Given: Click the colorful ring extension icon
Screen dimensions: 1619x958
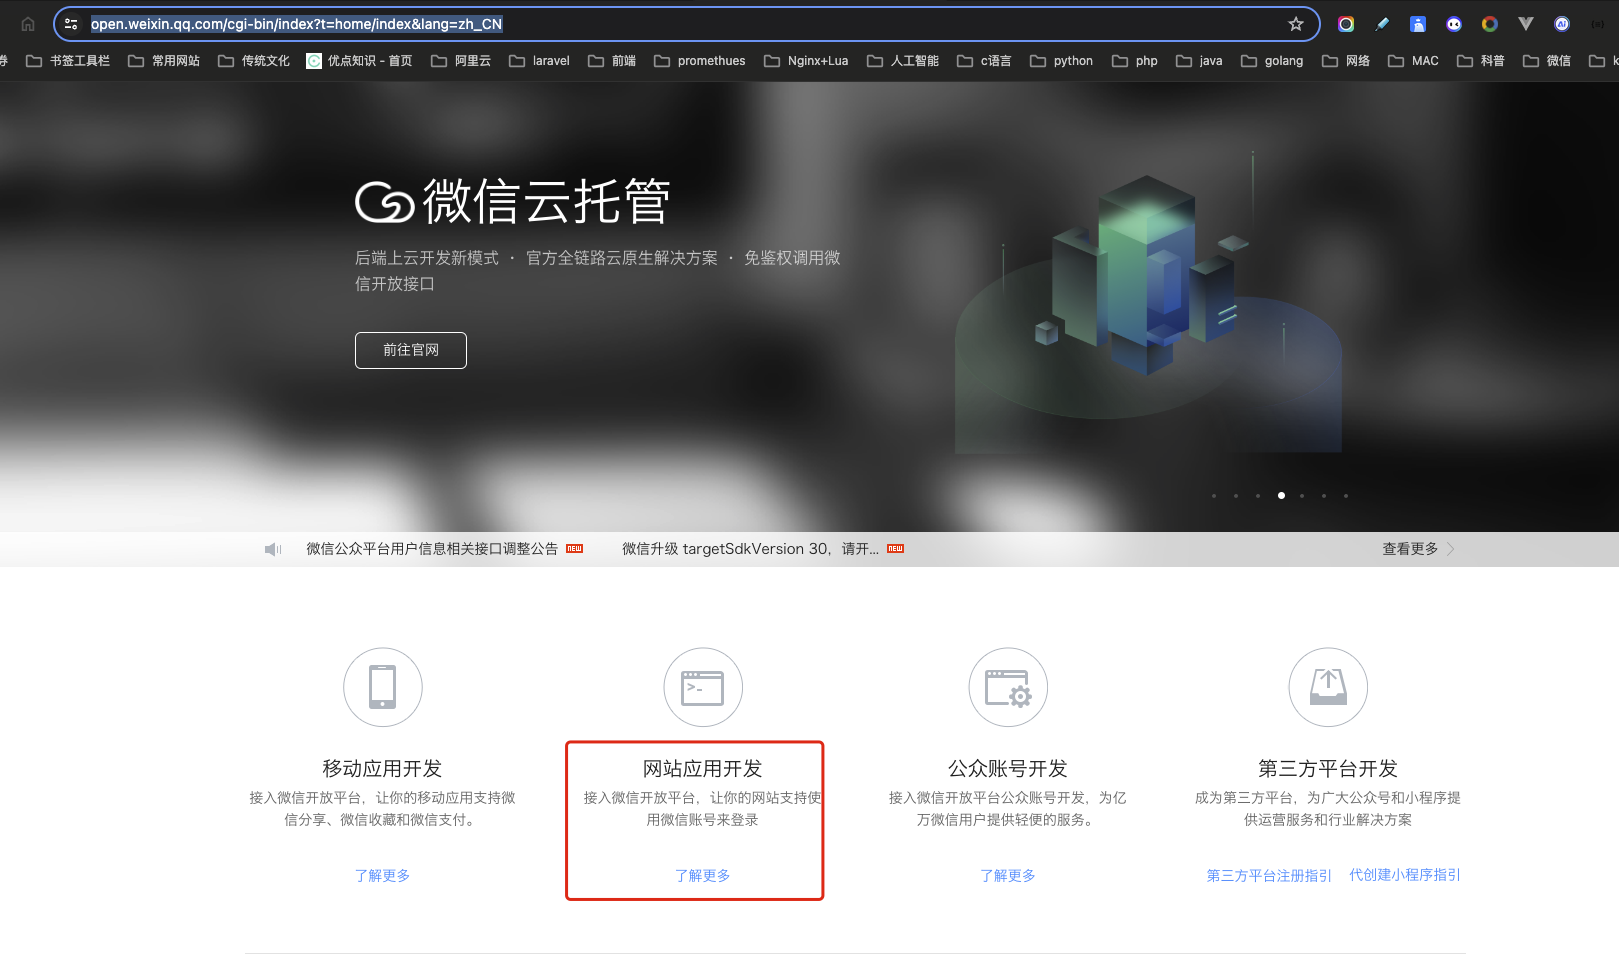Looking at the screenshot, I should coord(1346,24).
